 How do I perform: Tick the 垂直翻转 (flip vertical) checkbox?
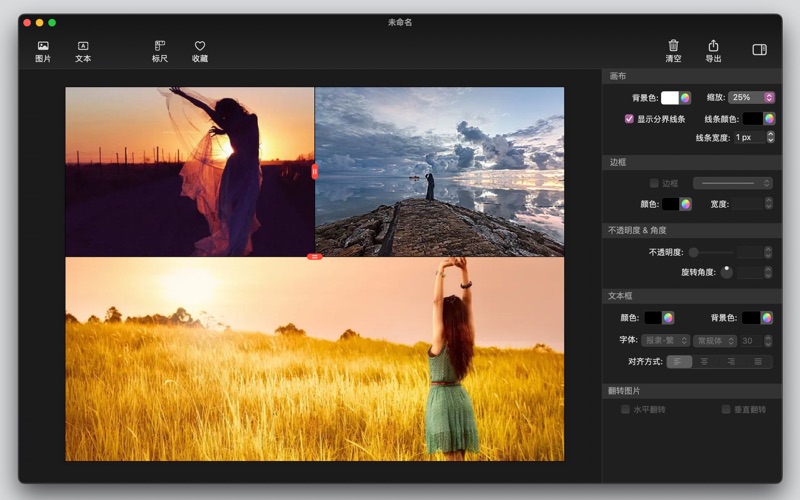click(x=726, y=409)
